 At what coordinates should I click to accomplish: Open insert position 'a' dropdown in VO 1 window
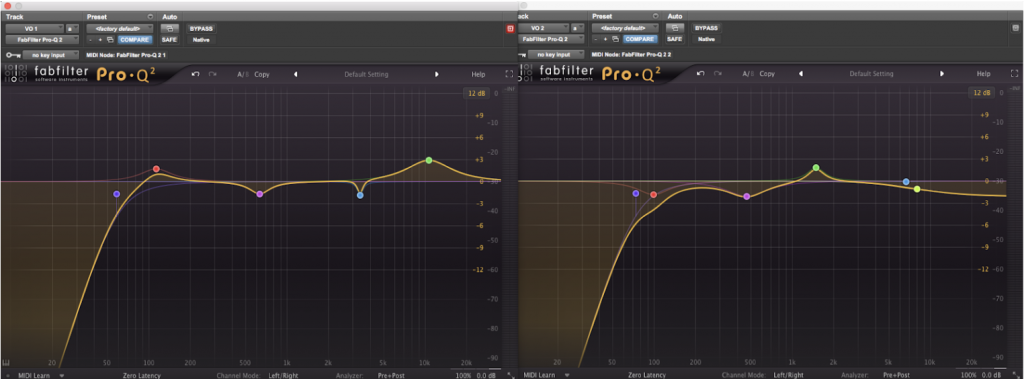72,29
